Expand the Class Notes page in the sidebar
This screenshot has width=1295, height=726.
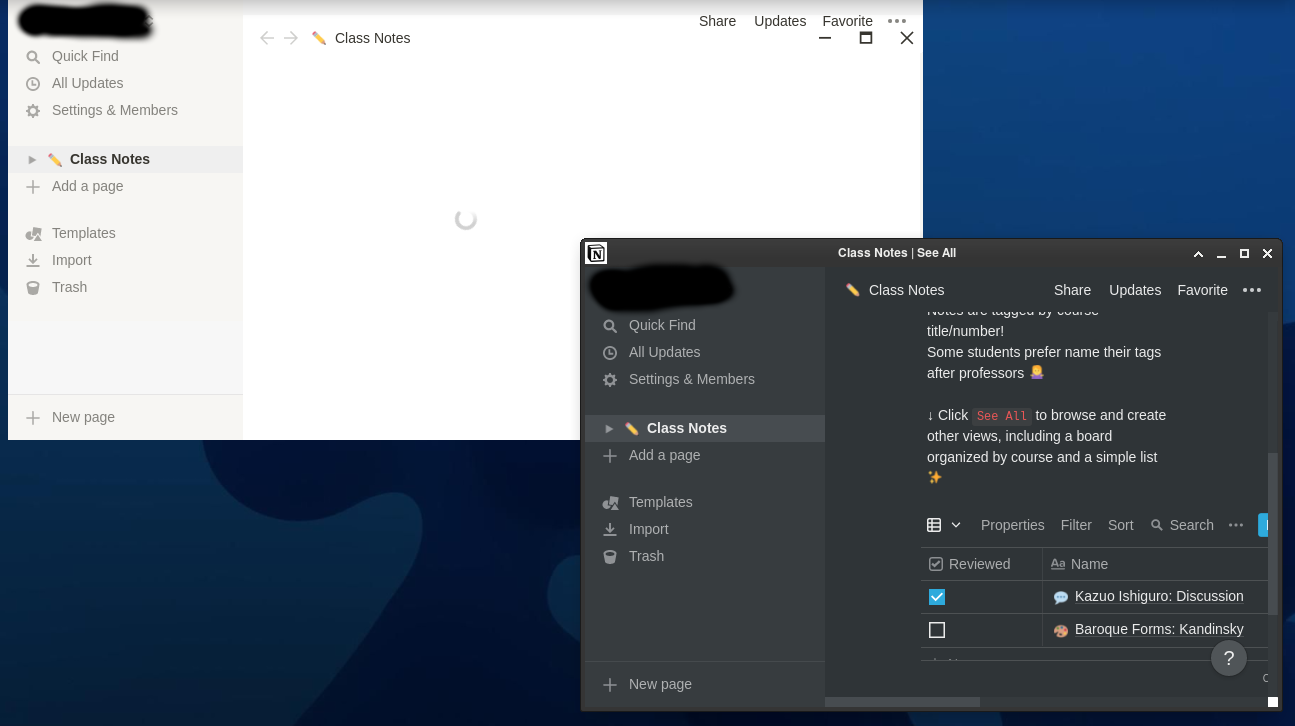[610, 428]
